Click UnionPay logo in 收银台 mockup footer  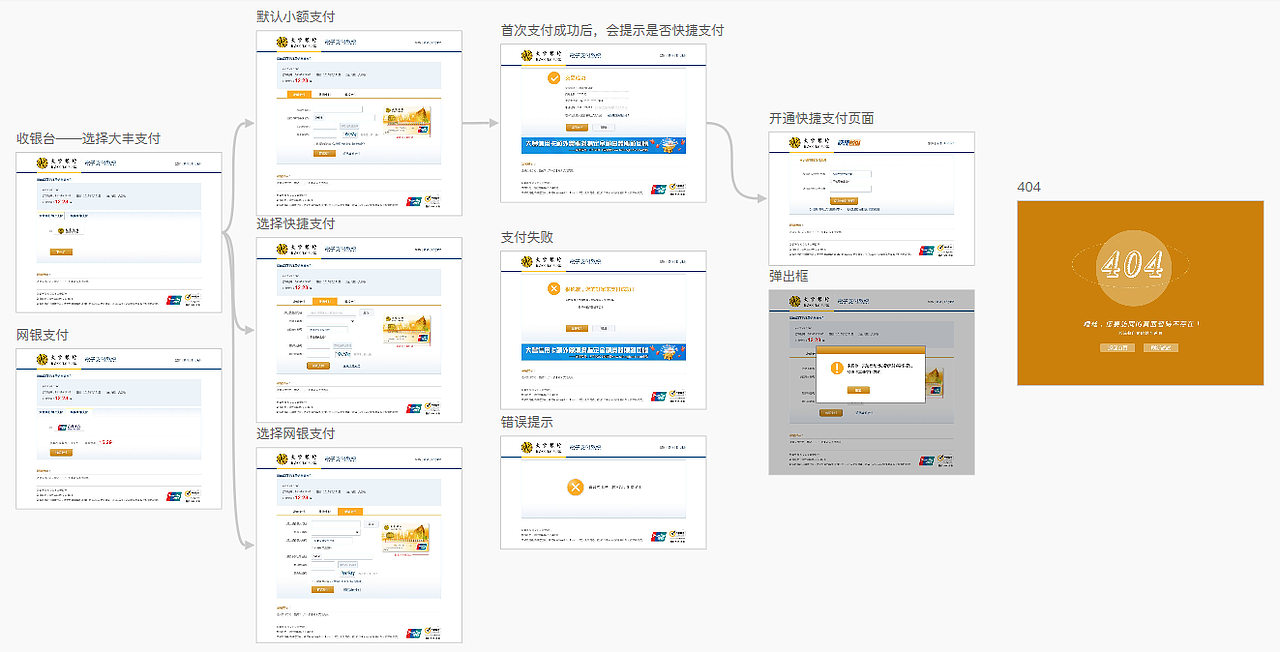[x=174, y=299]
